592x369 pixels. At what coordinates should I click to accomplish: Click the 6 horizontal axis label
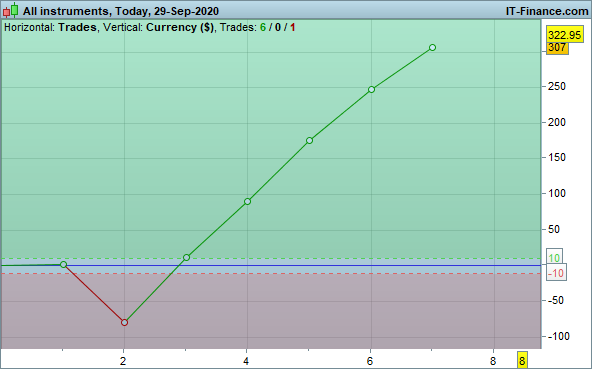click(x=370, y=361)
